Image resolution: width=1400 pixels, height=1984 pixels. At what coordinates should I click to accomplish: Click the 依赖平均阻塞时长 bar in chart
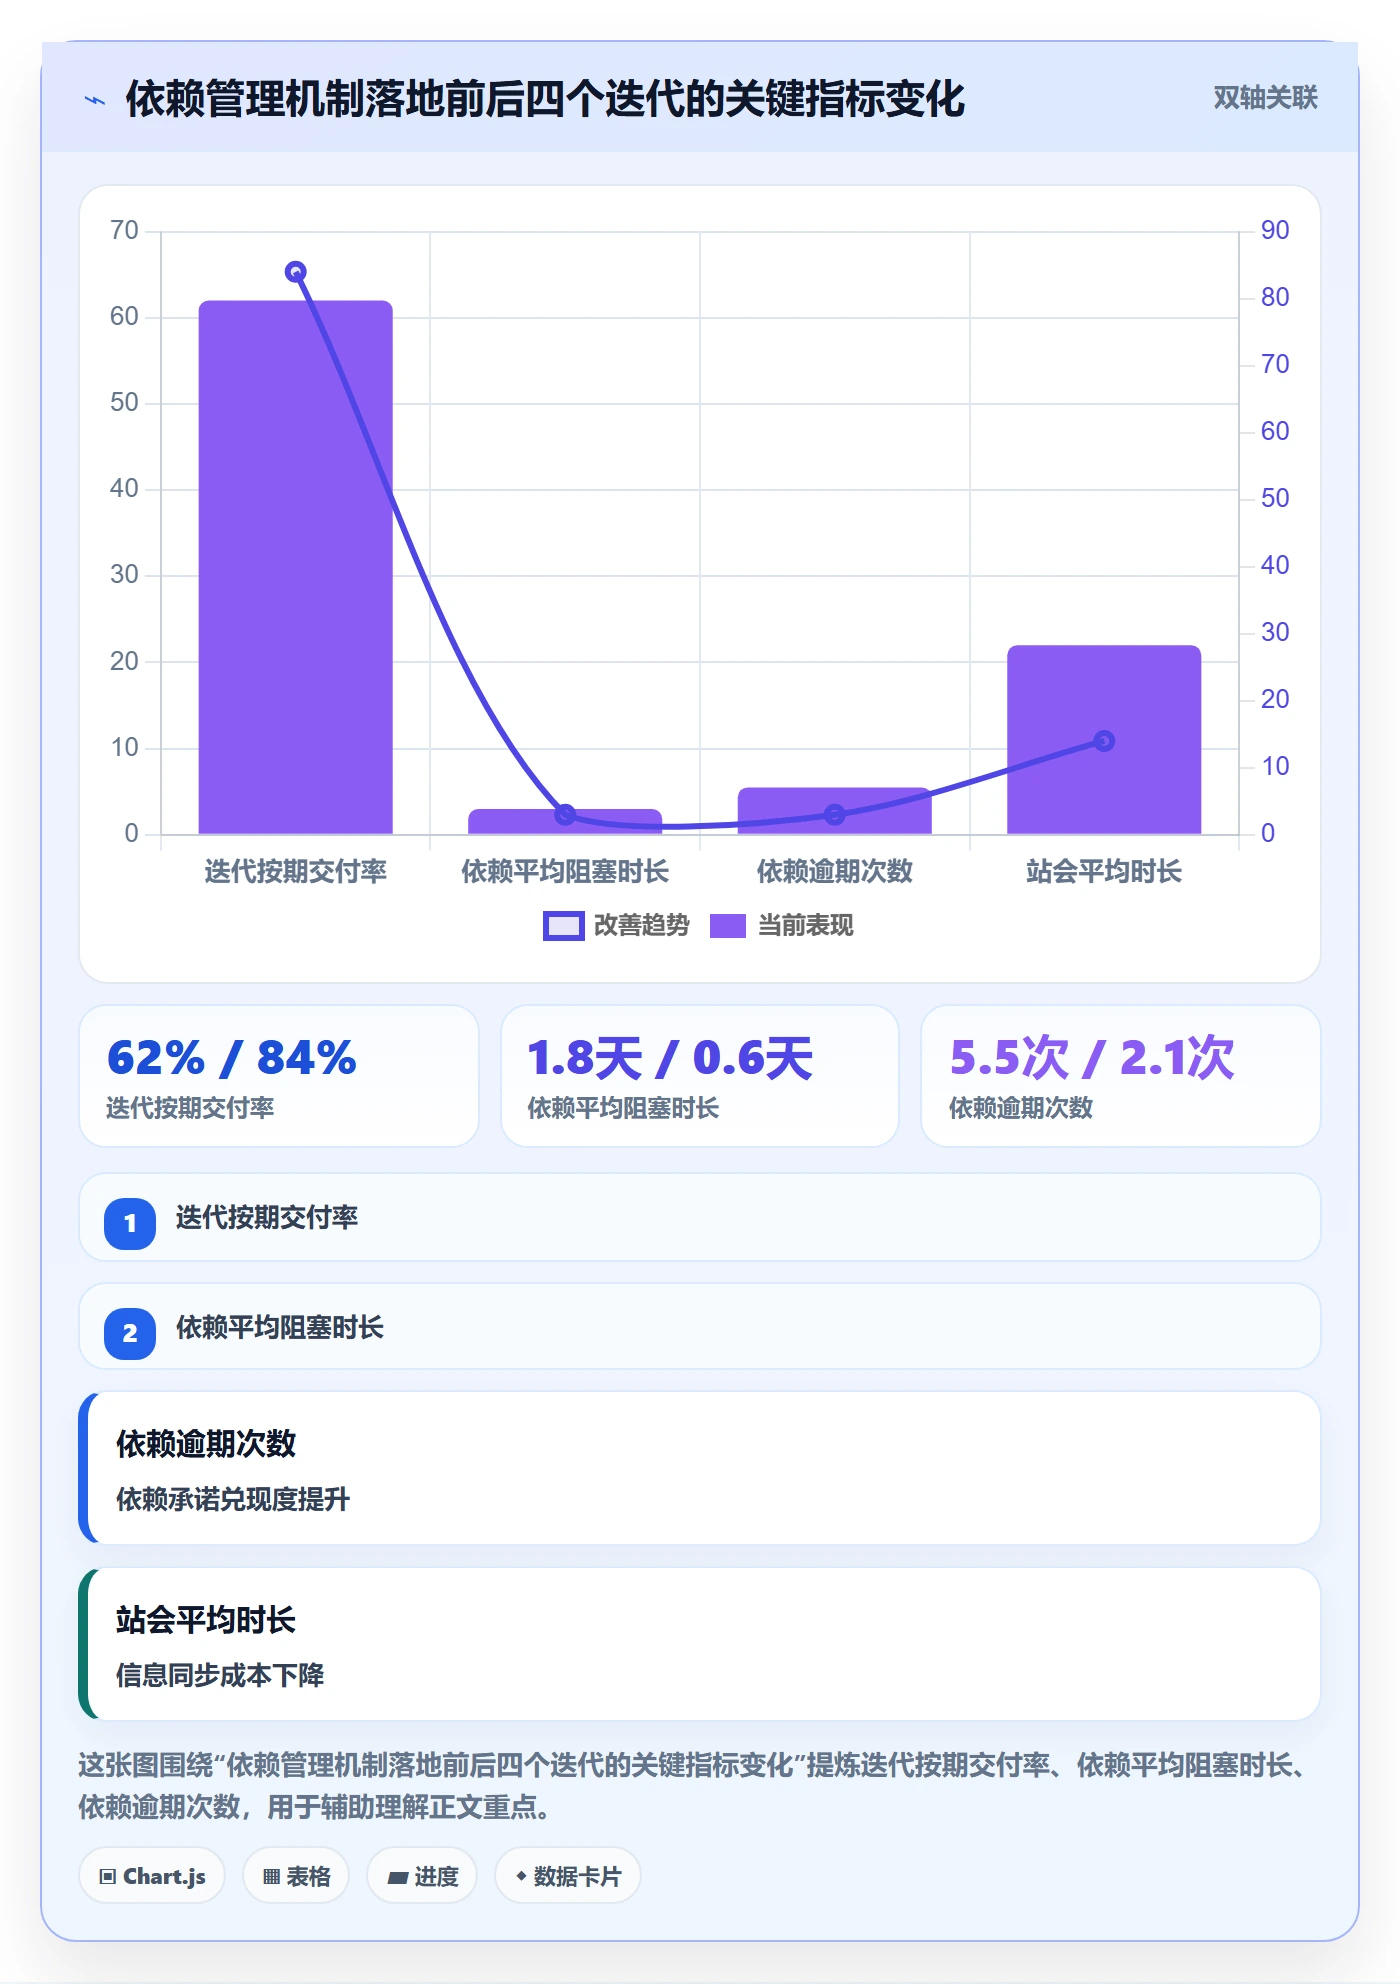565,821
